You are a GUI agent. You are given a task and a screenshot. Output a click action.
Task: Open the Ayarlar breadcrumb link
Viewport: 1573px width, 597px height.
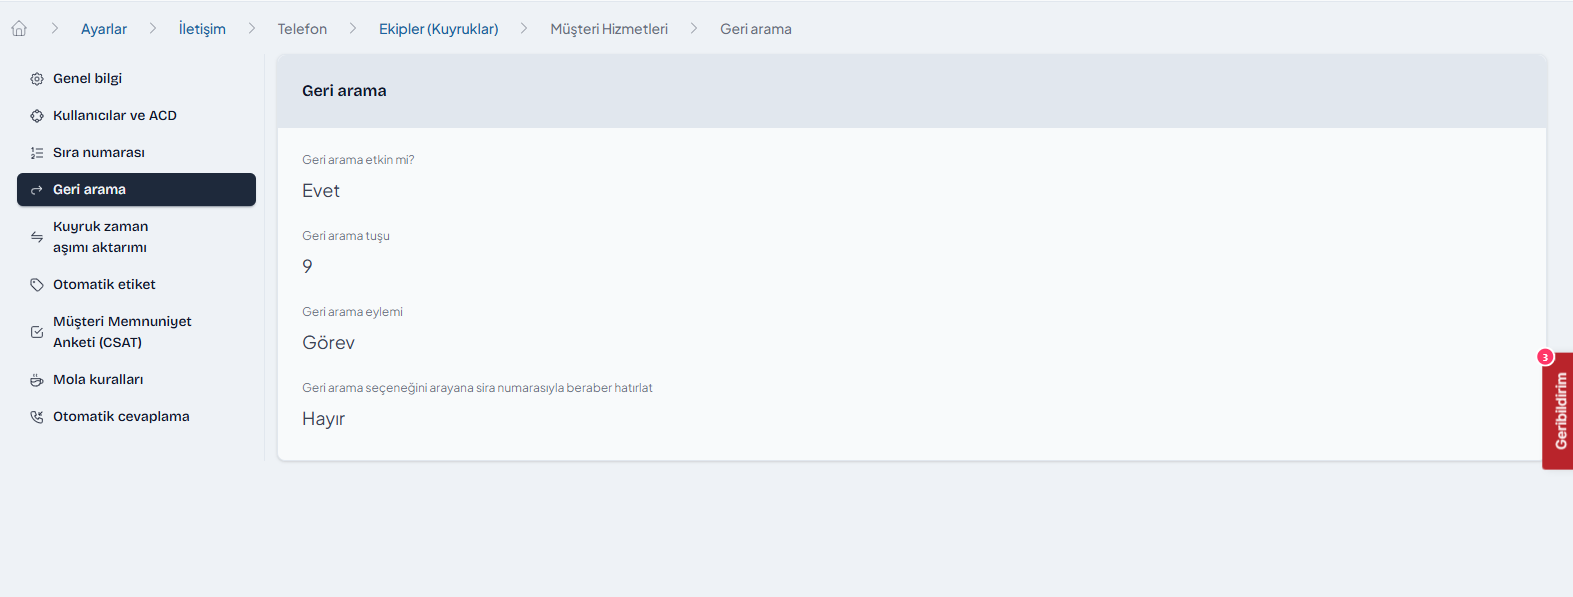point(104,29)
